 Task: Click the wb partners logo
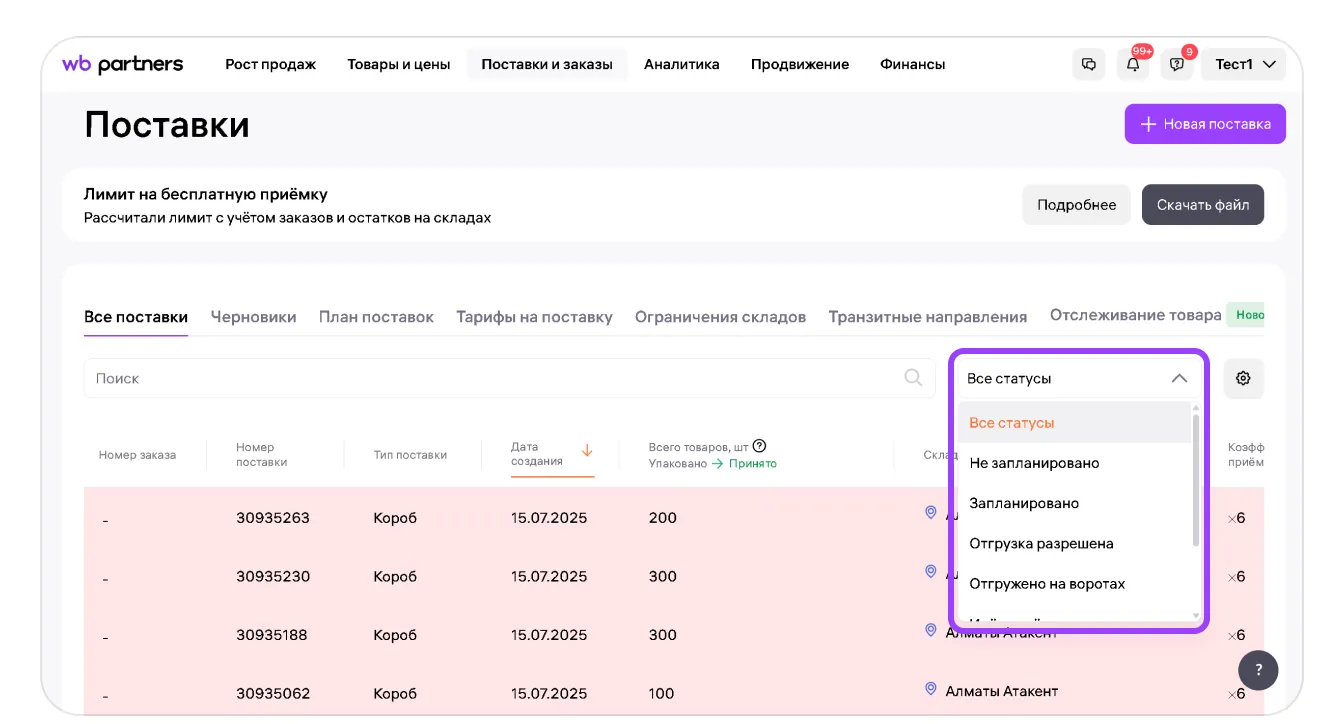pos(123,64)
